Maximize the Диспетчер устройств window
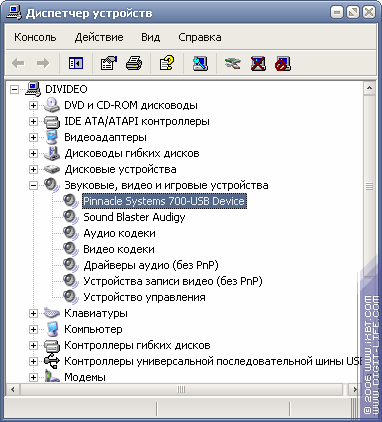Image resolution: width=382 pixels, height=422 pixels. tap(353, 13)
